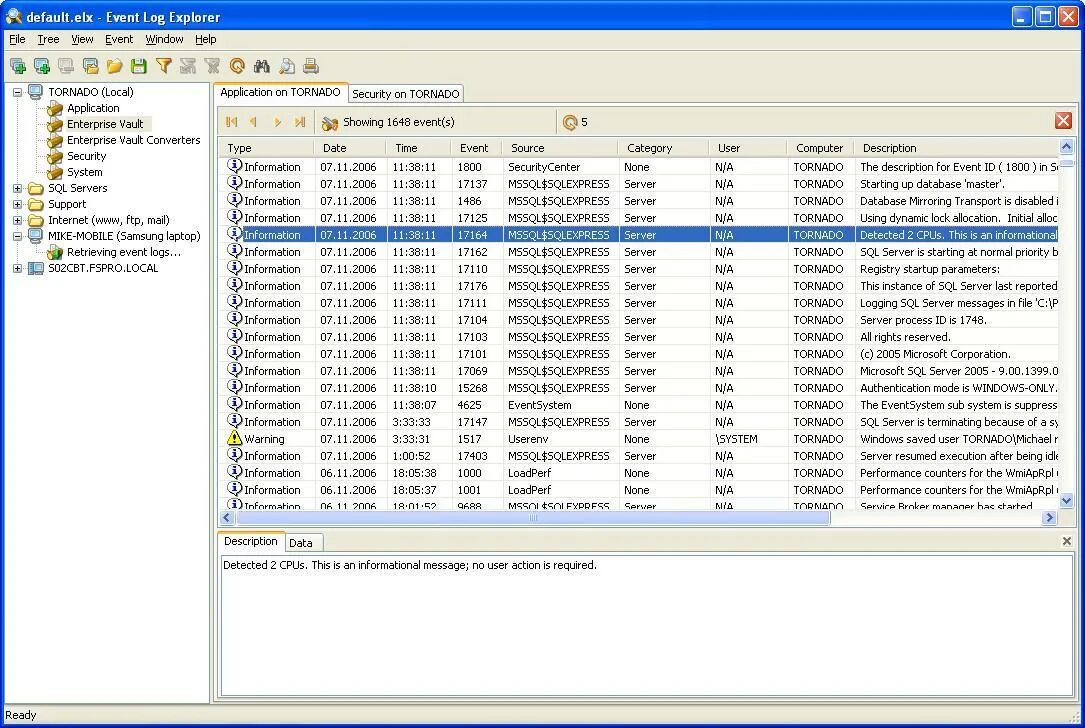Click the second add computer toolbar icon

(42, 66)
